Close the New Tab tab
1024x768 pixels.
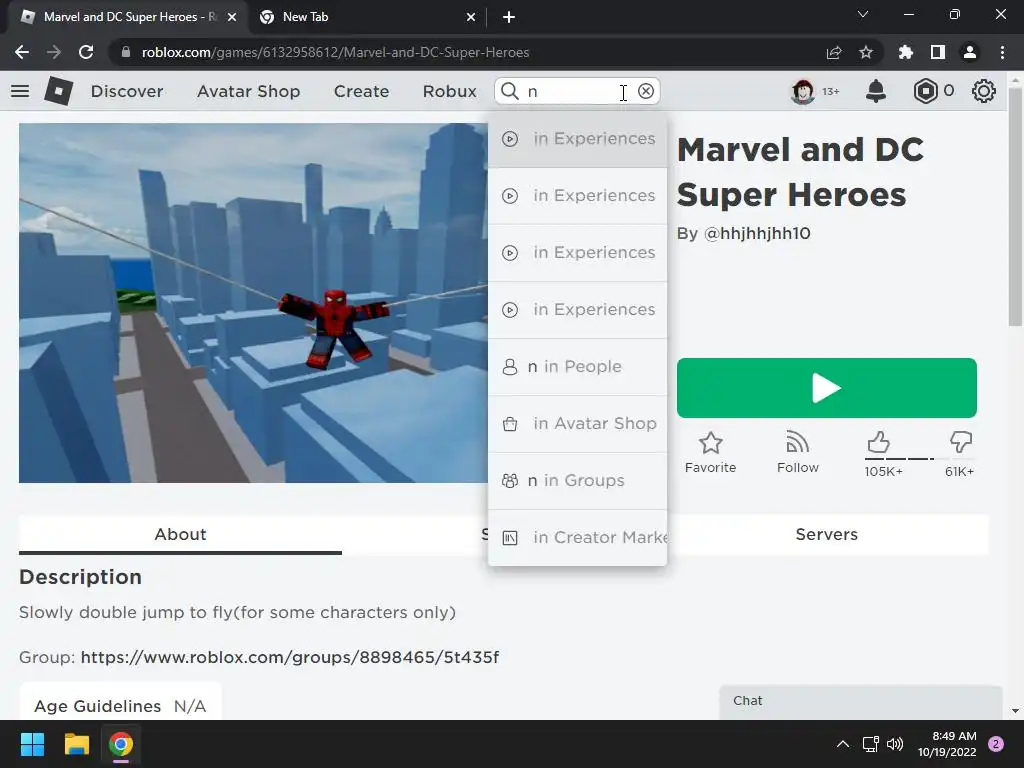[471, 17]
